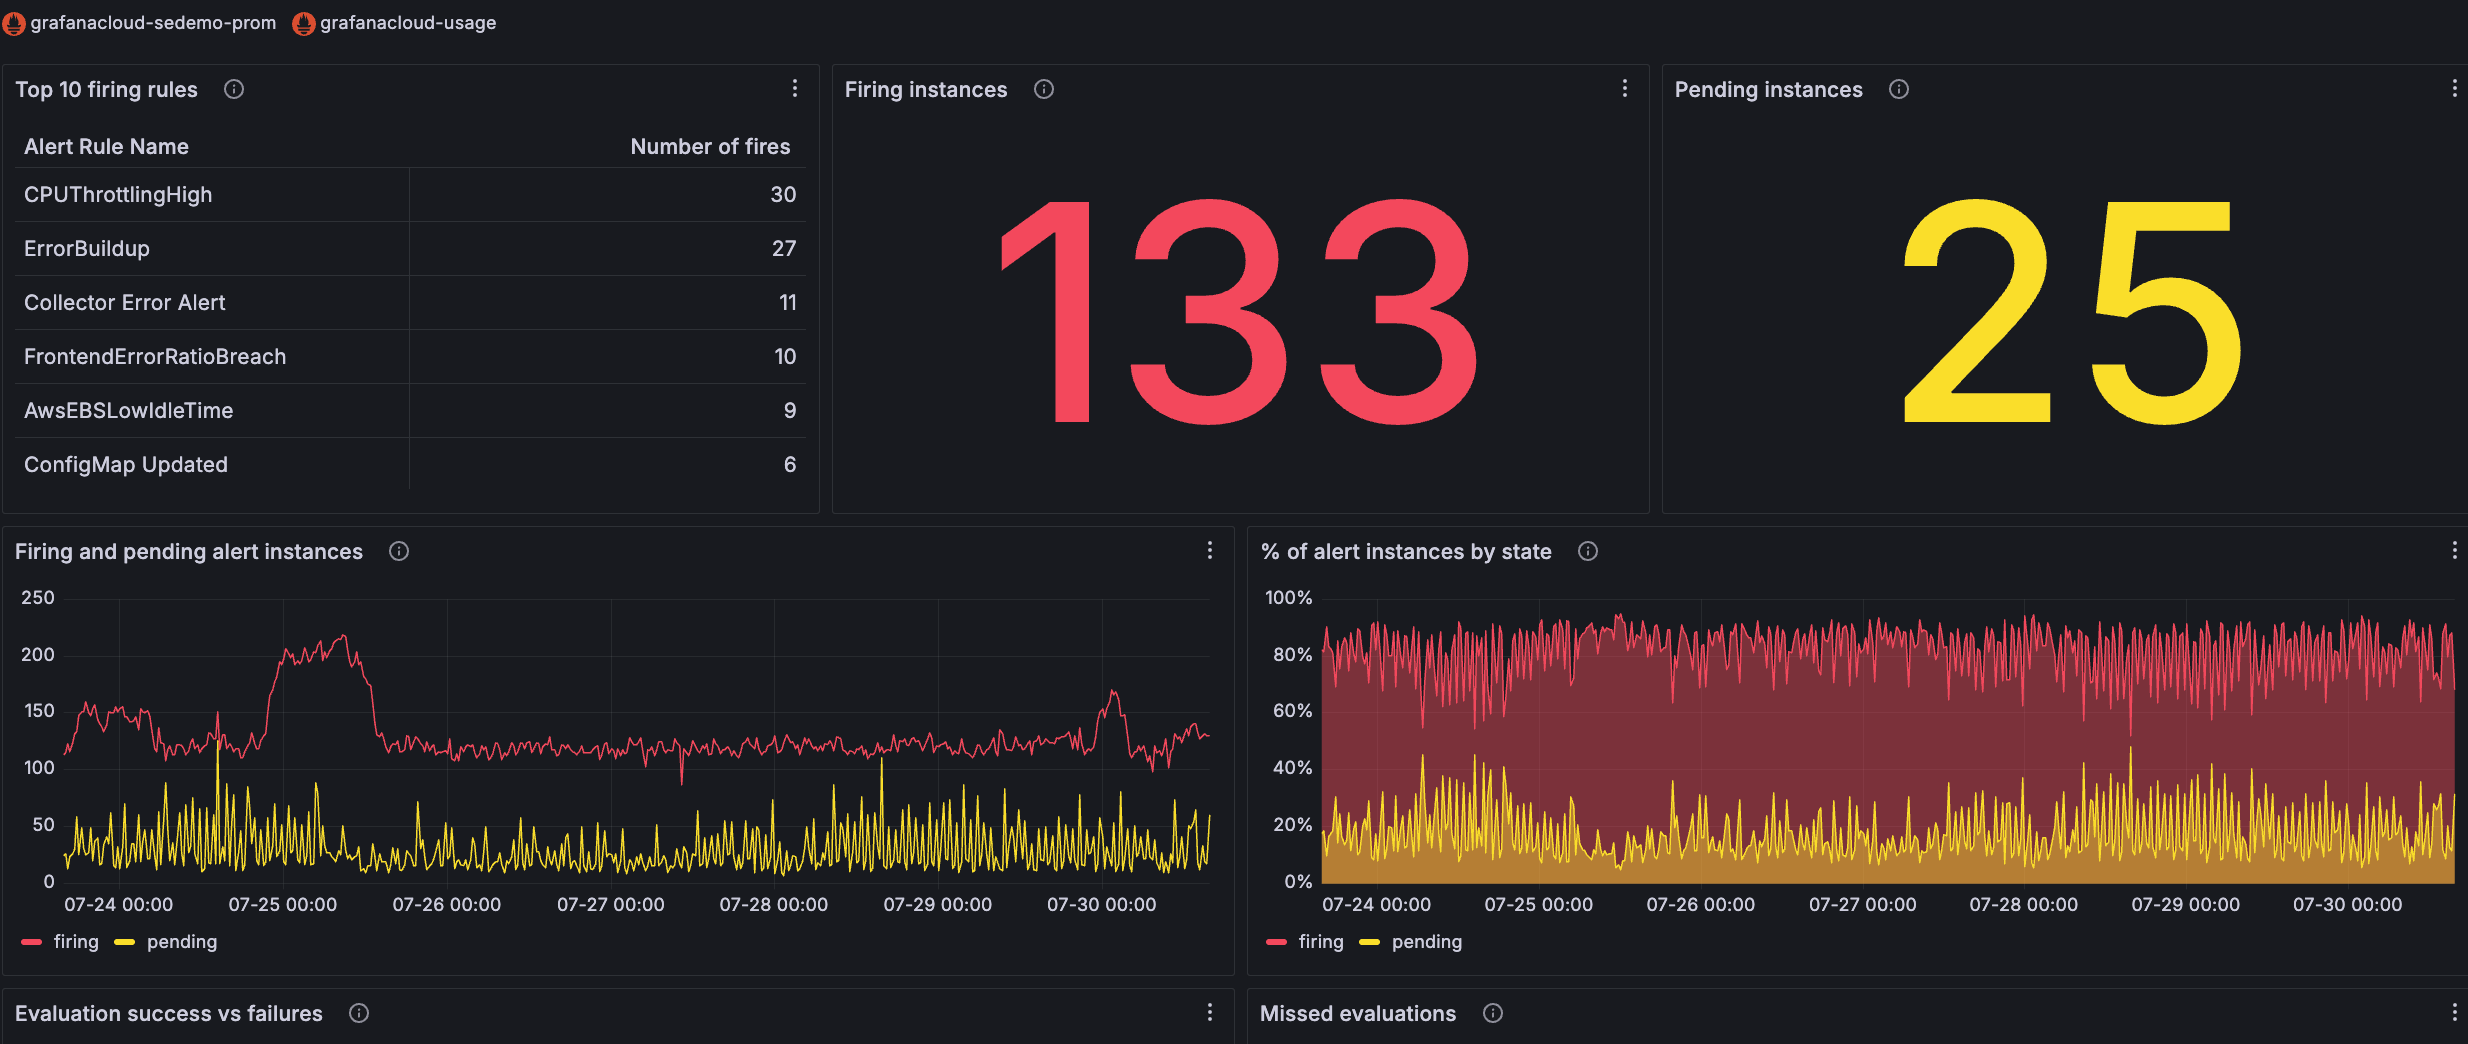This screenshot has height=1044, width=2468.
Task: Click the 133 firing instances stat value
Action: [x=1238, y=310]
